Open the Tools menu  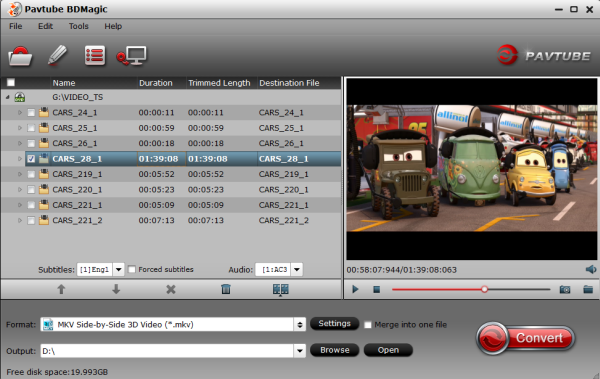78,26
